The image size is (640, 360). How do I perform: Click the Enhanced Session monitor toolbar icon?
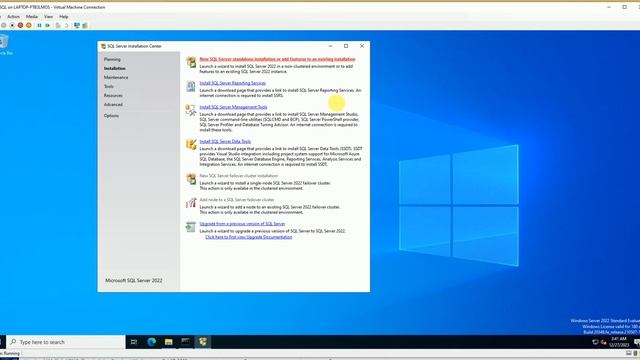77,25
